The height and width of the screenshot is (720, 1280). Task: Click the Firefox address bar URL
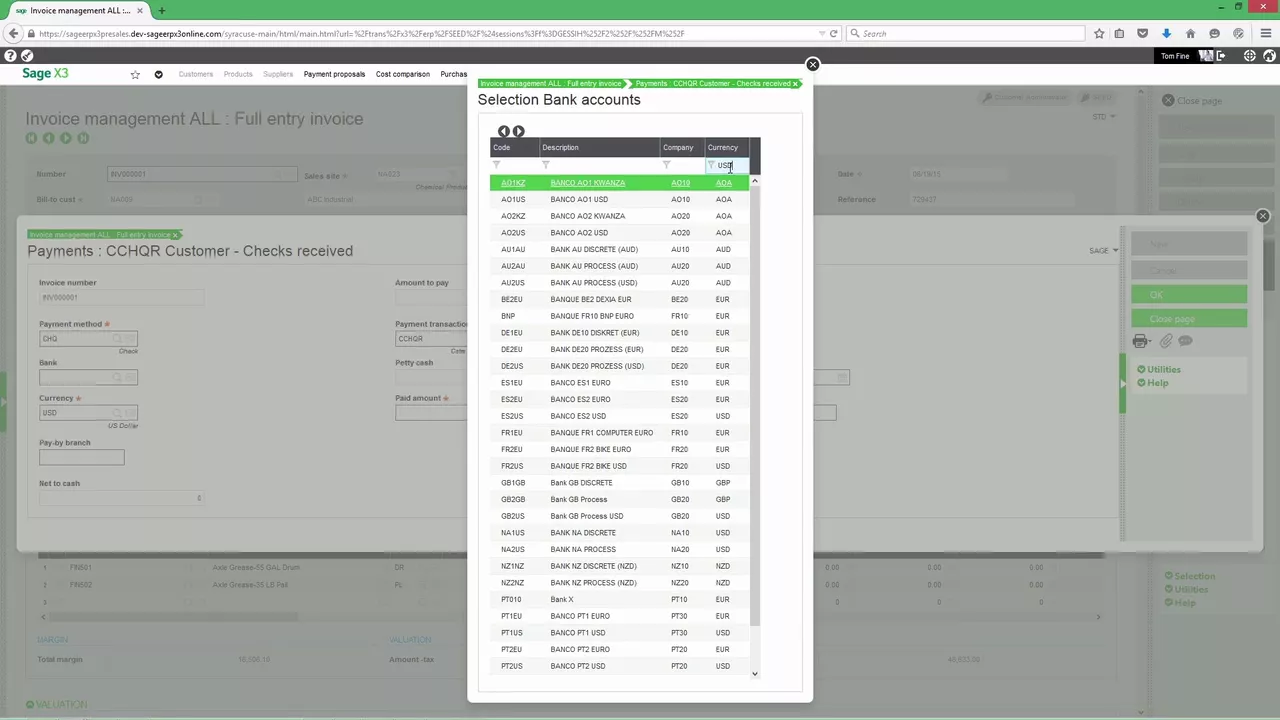(362, 33)
